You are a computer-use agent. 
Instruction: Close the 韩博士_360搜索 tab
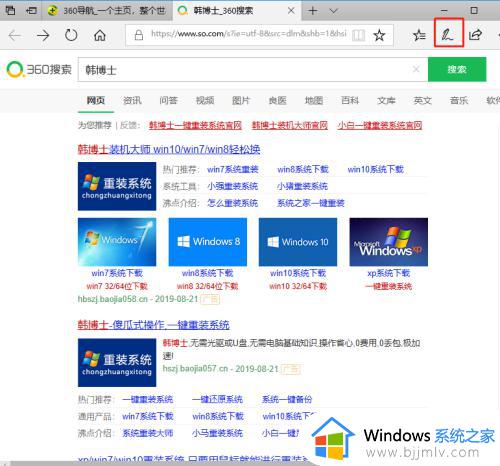[x=291, y=11]
